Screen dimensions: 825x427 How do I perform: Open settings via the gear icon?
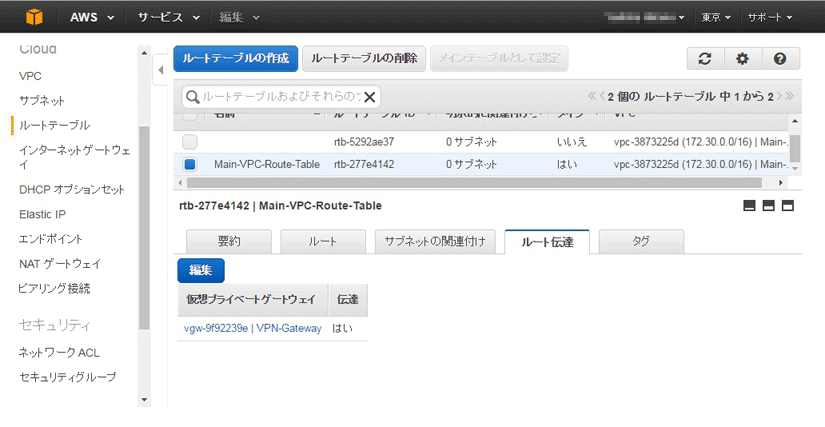click(x=742, y=59)
